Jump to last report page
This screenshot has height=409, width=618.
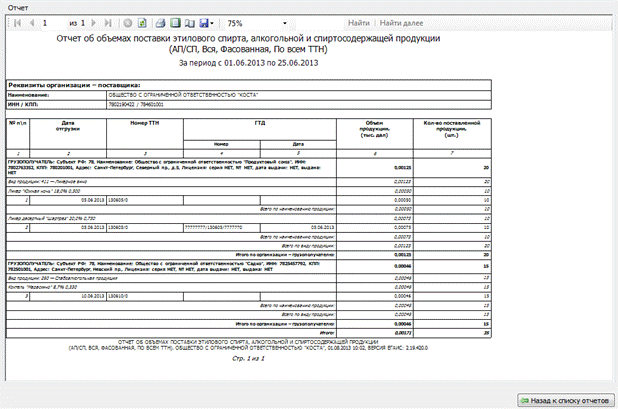click(108, 23)
